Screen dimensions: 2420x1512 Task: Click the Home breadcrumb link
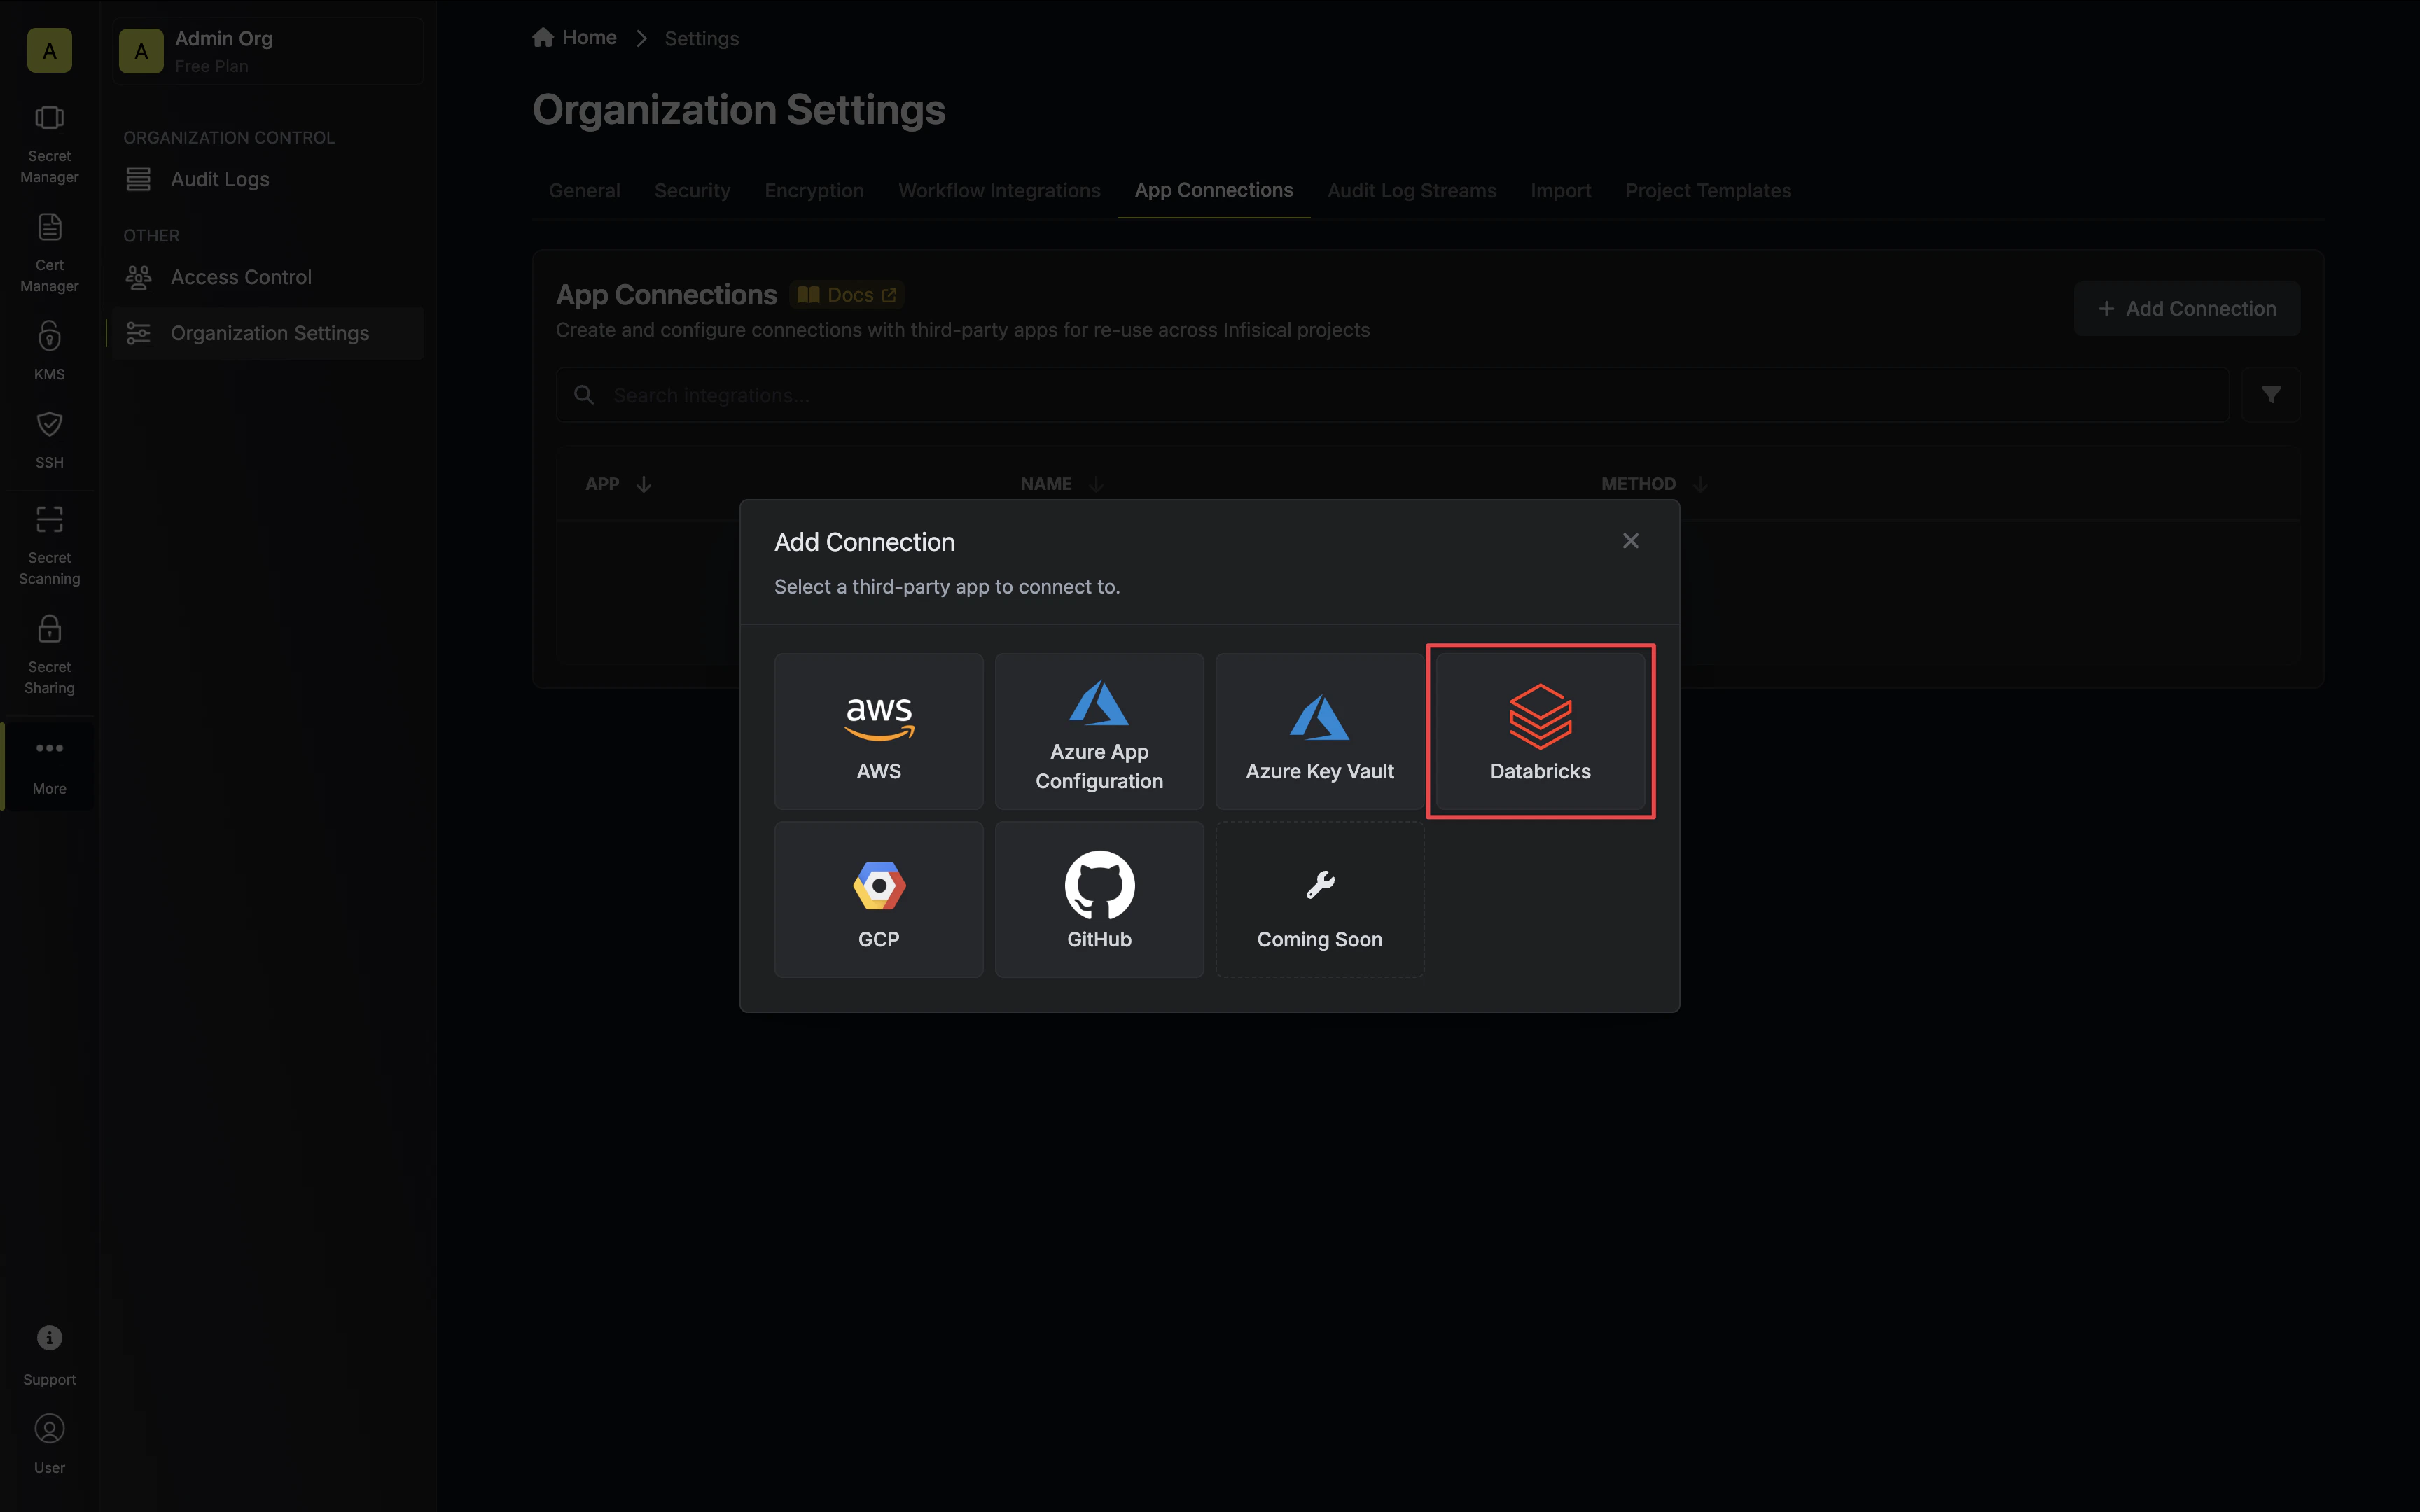click(x=574, y=38)
